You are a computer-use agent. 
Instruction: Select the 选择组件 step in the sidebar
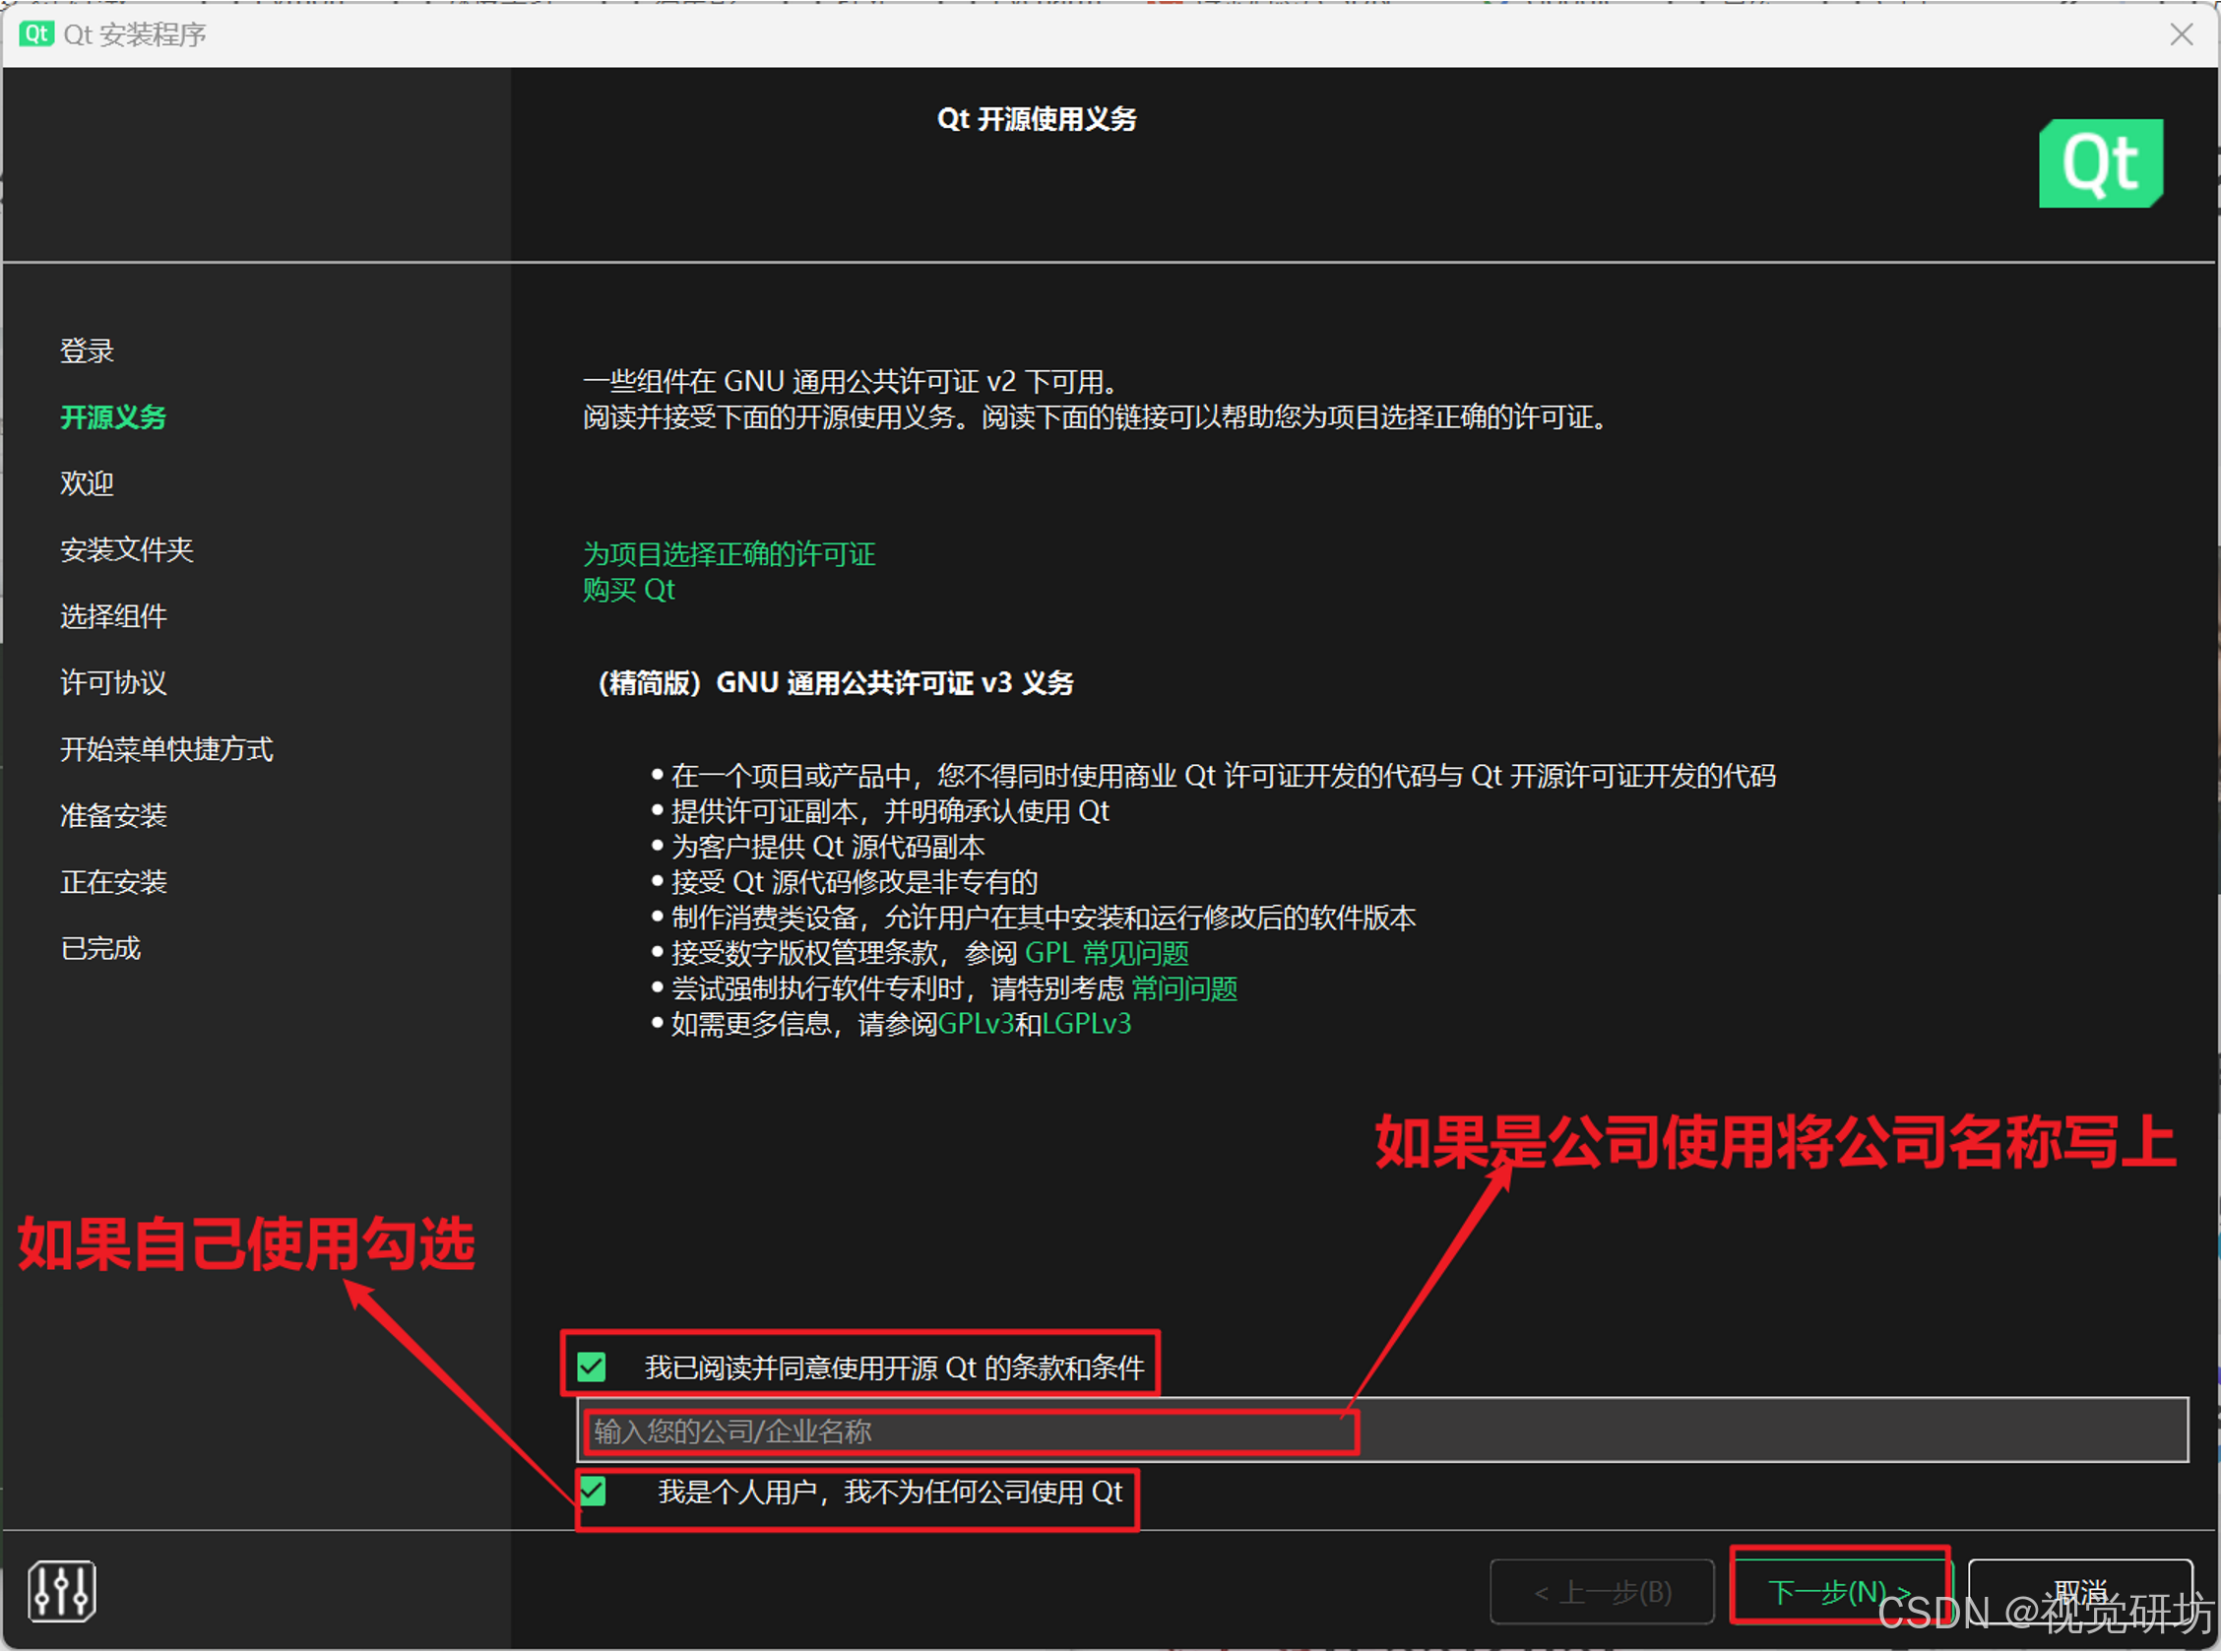(113, 616)
